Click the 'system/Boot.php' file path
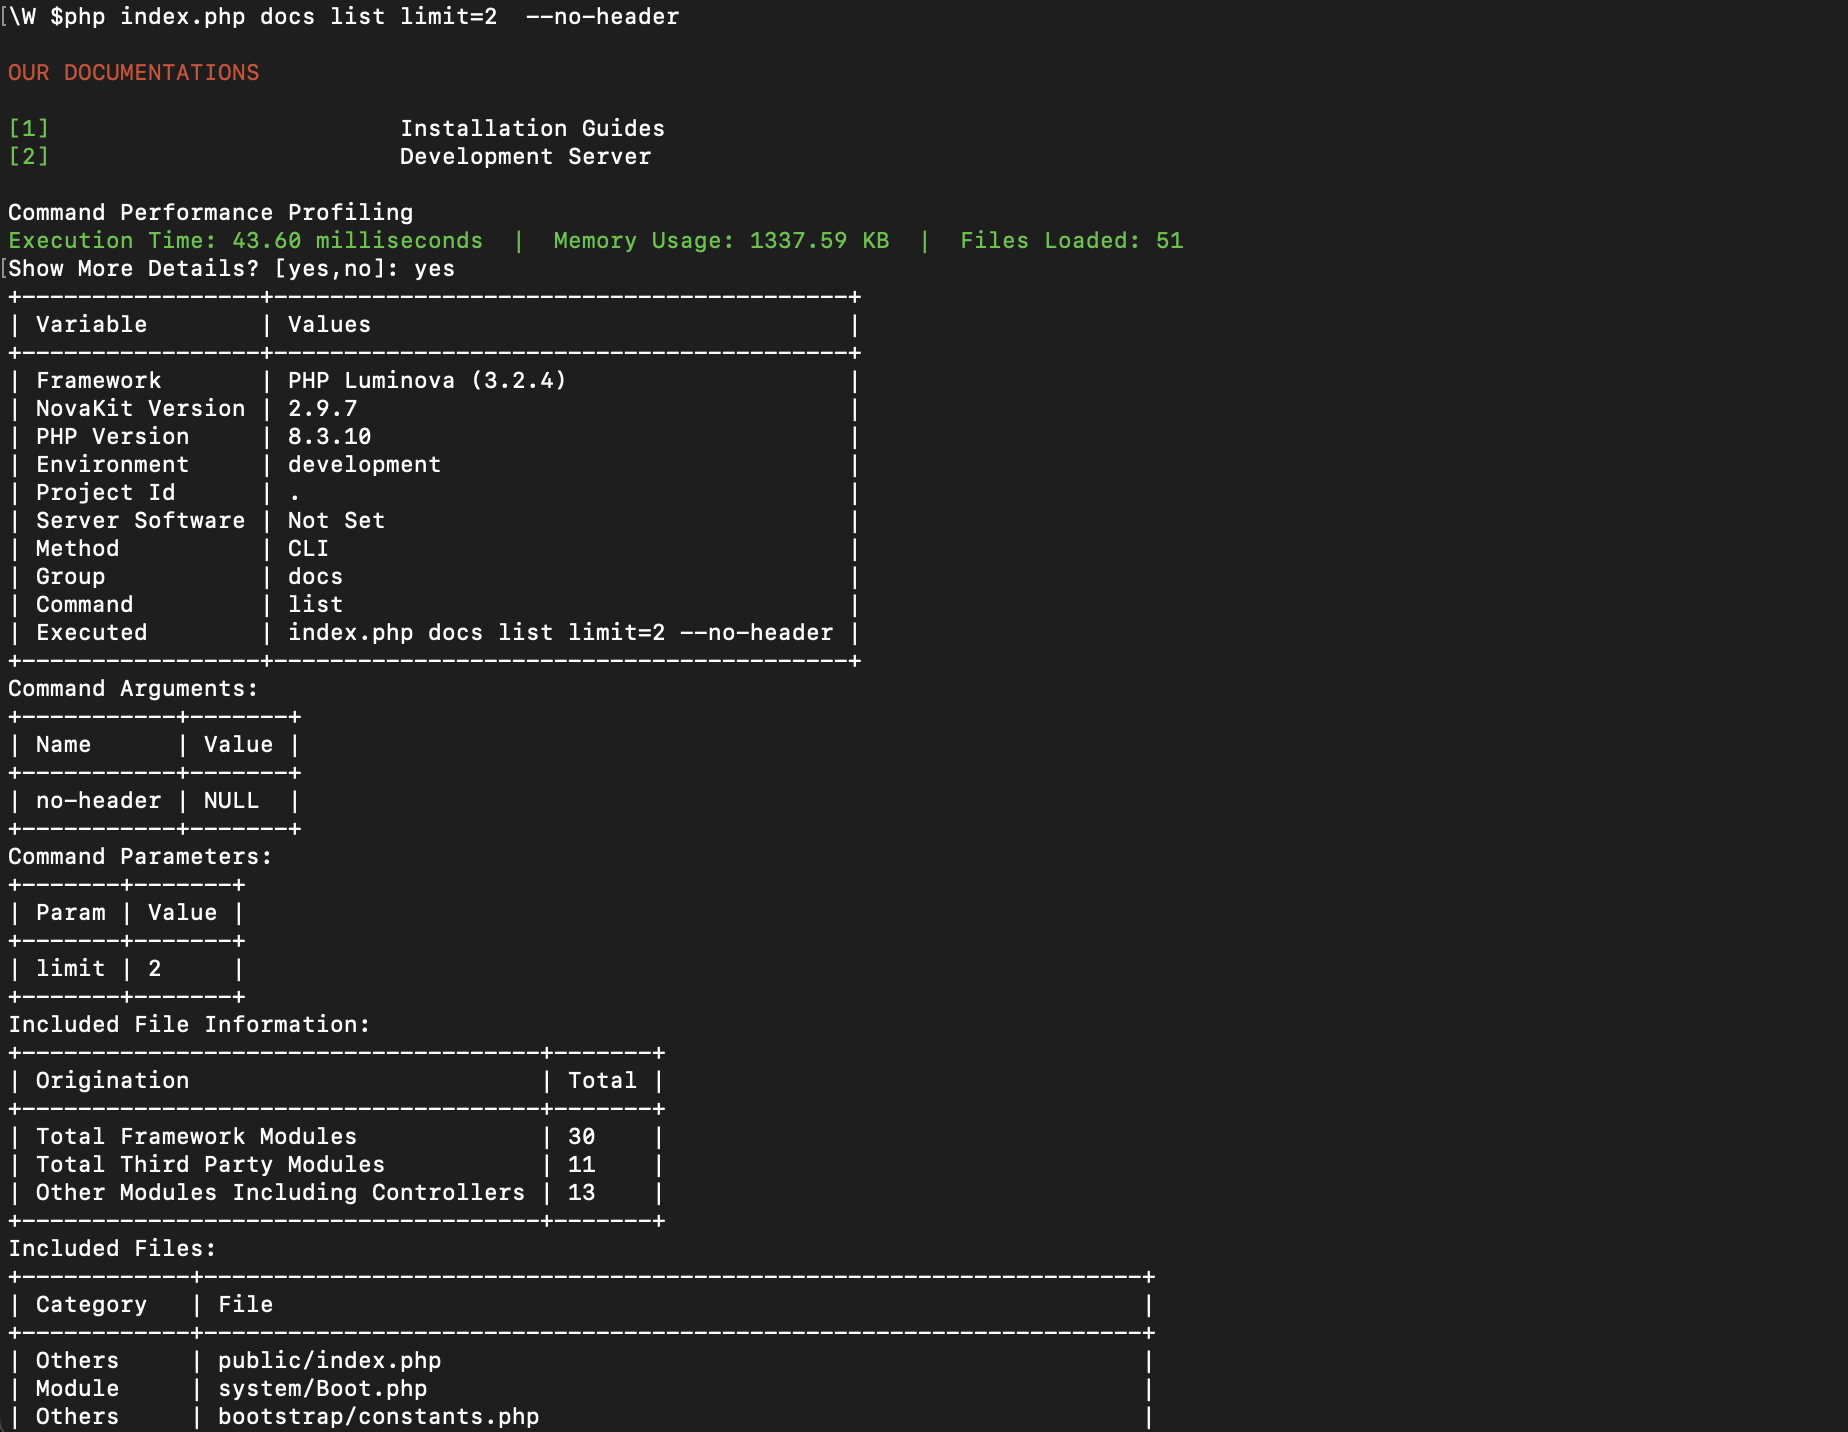The height and width of the screenshot is (1432, 1848). click(x=322, y=1389)
